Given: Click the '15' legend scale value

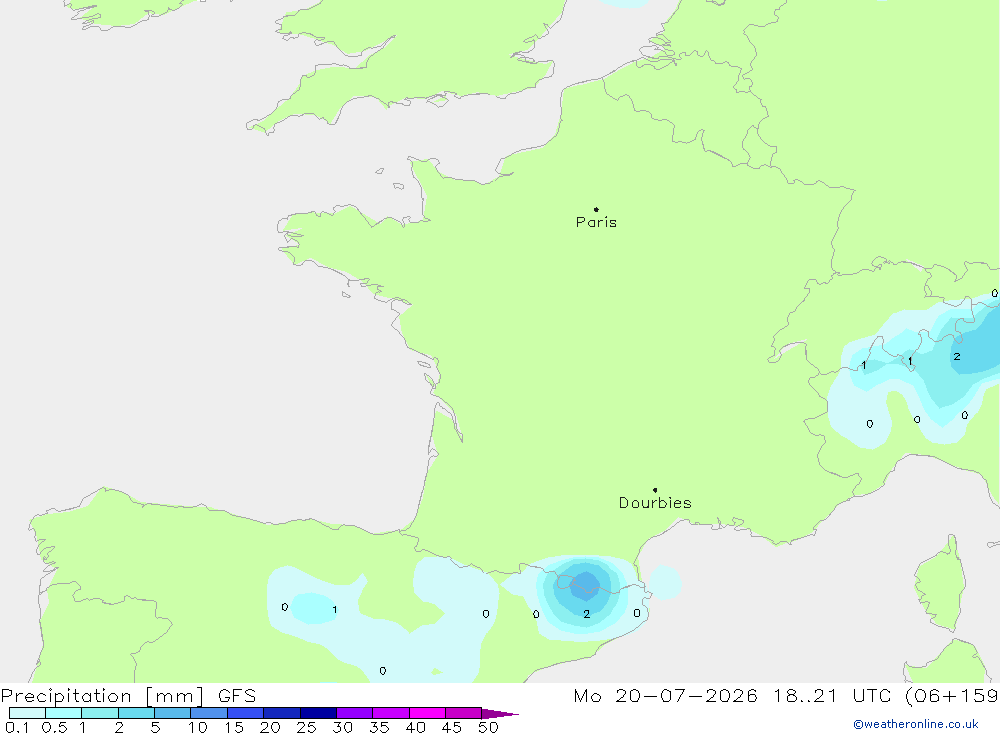Looking at the screenshot, I should coord(234,727).
